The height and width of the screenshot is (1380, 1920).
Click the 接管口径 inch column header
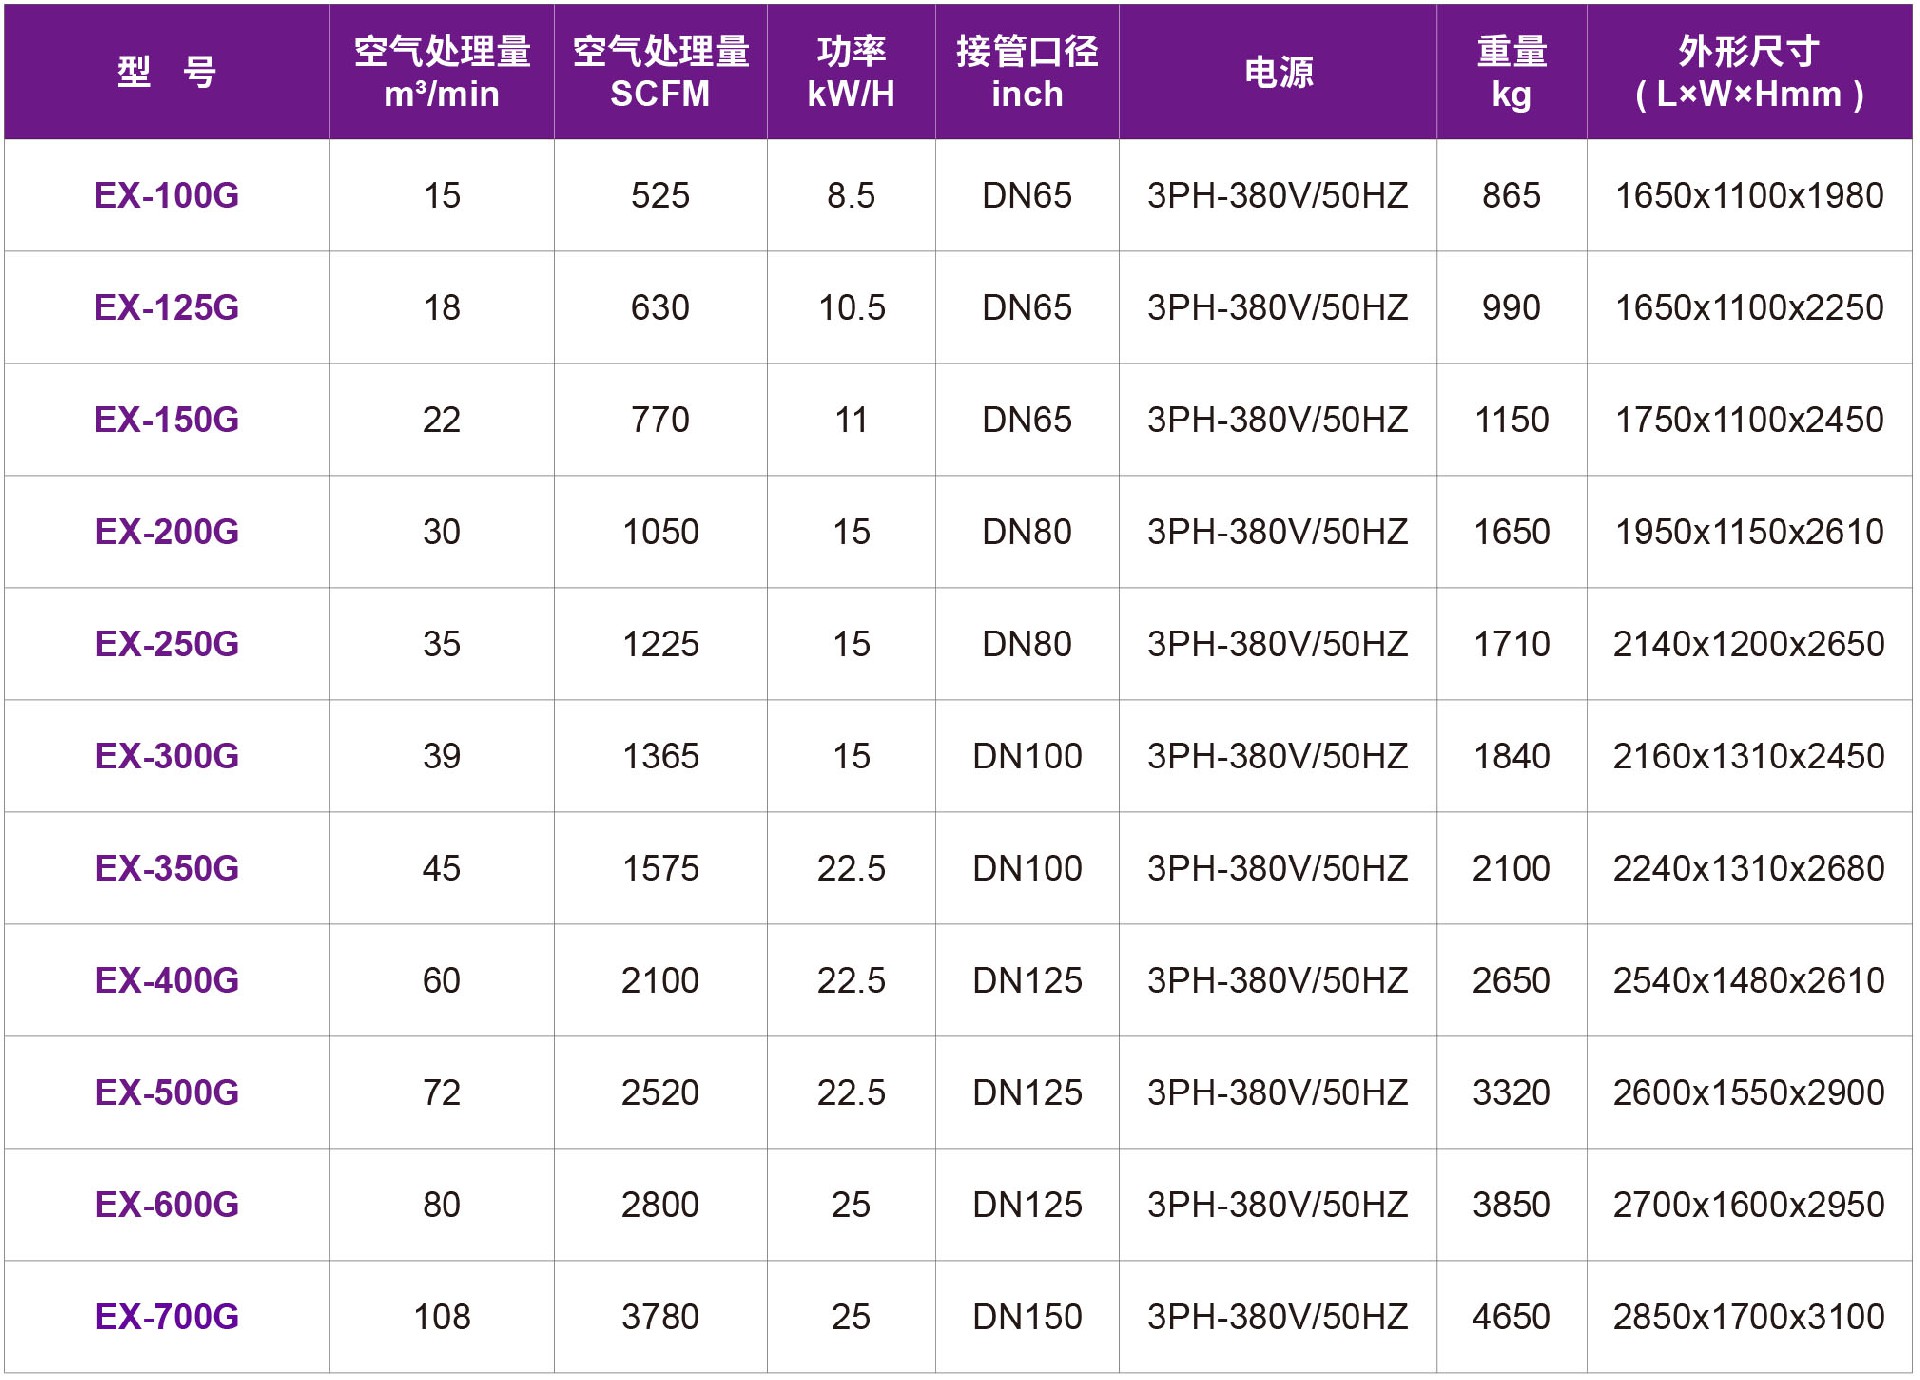(x=1027, y=72)
